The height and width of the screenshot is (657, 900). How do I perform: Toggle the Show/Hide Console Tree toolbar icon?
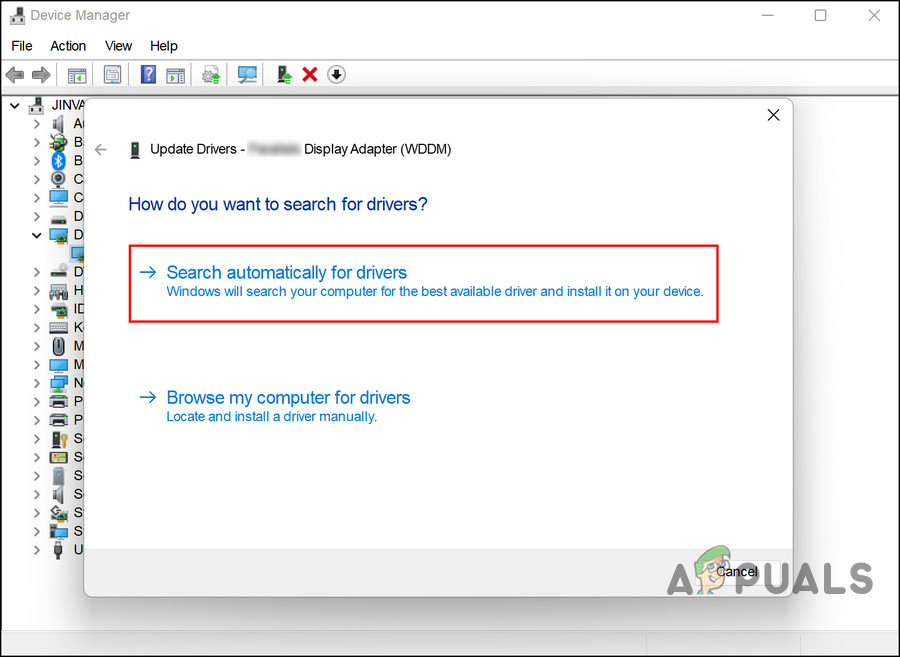click(x=77, y=75)
